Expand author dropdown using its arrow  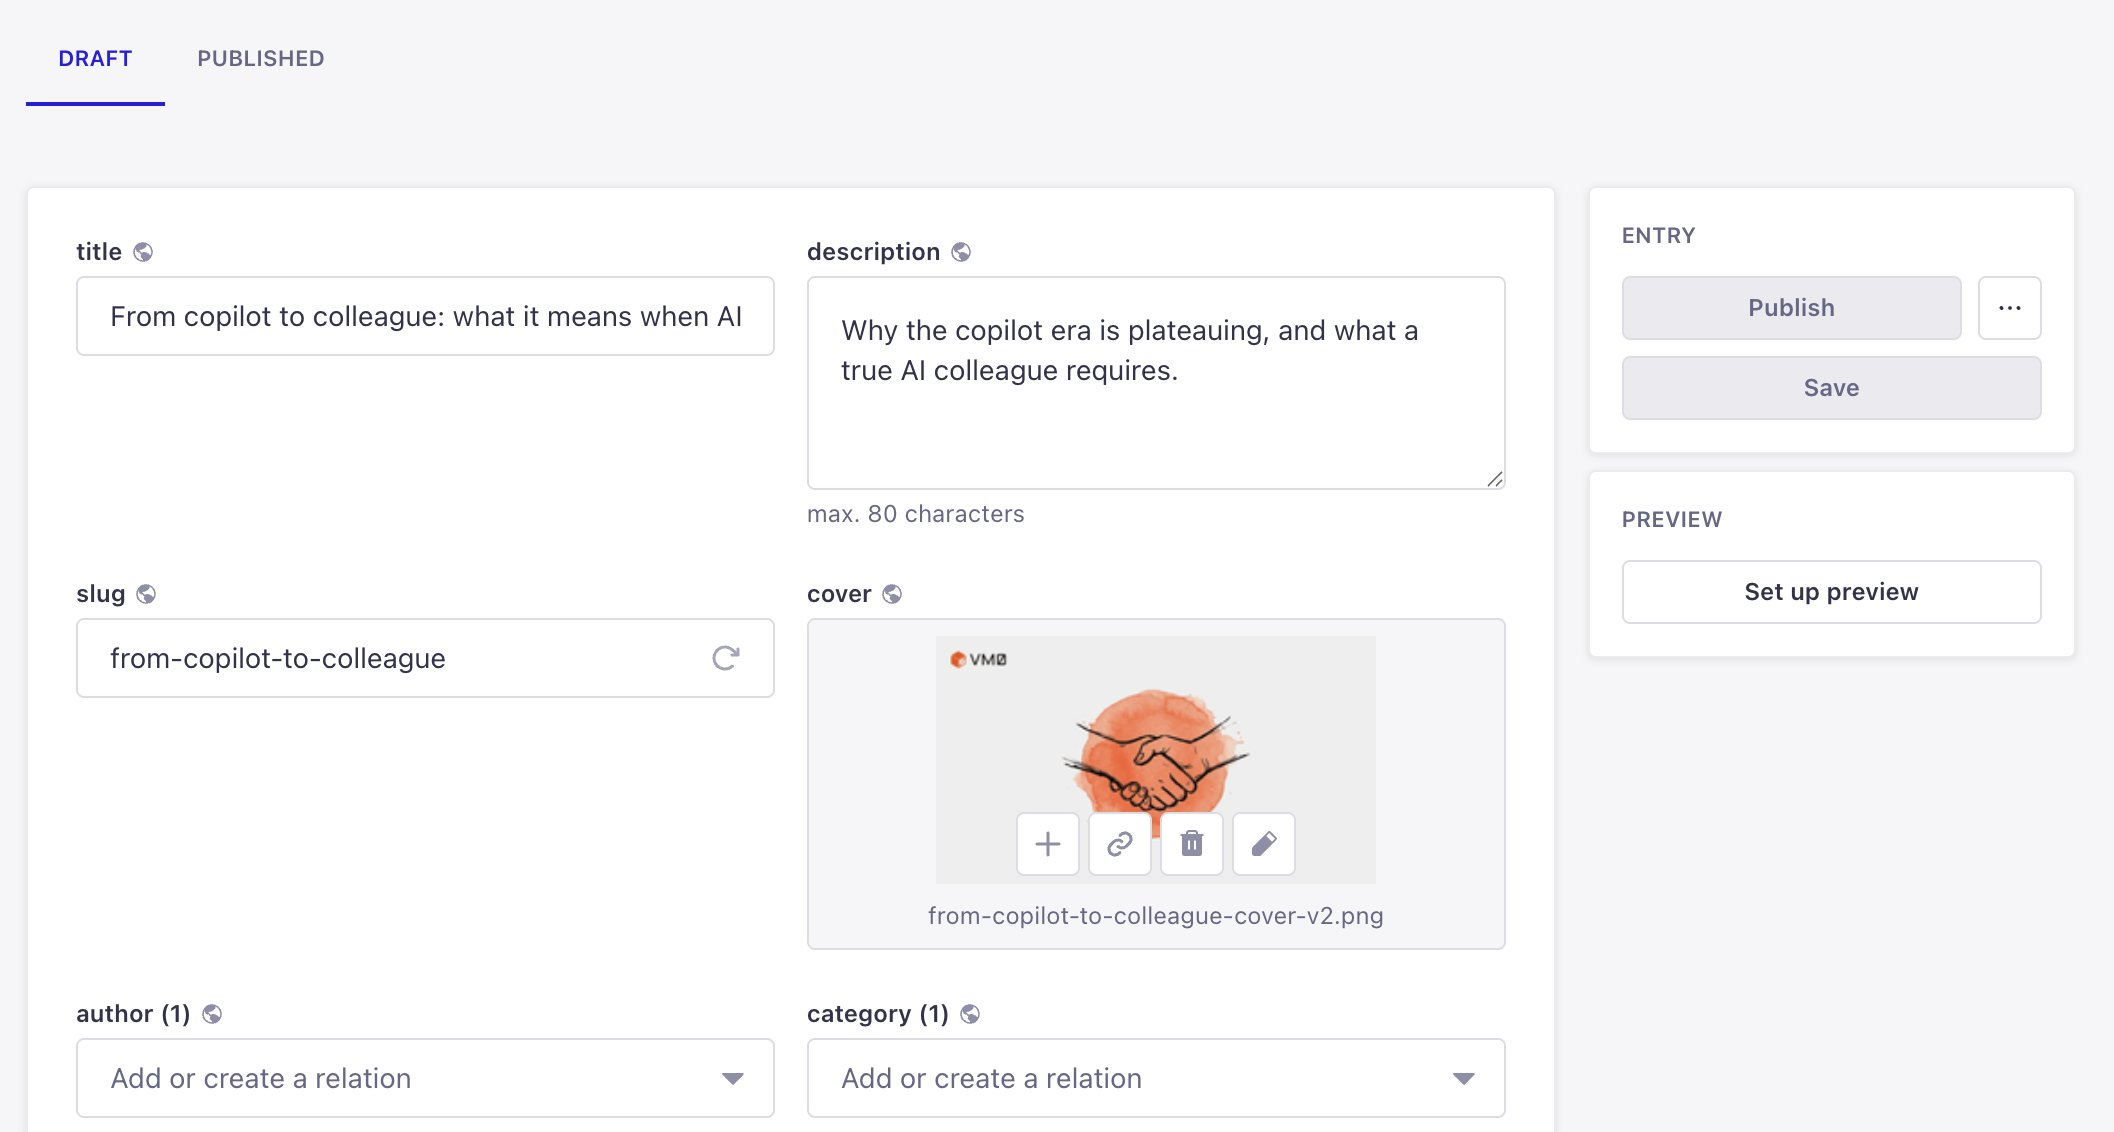[x=733, y=1078]
